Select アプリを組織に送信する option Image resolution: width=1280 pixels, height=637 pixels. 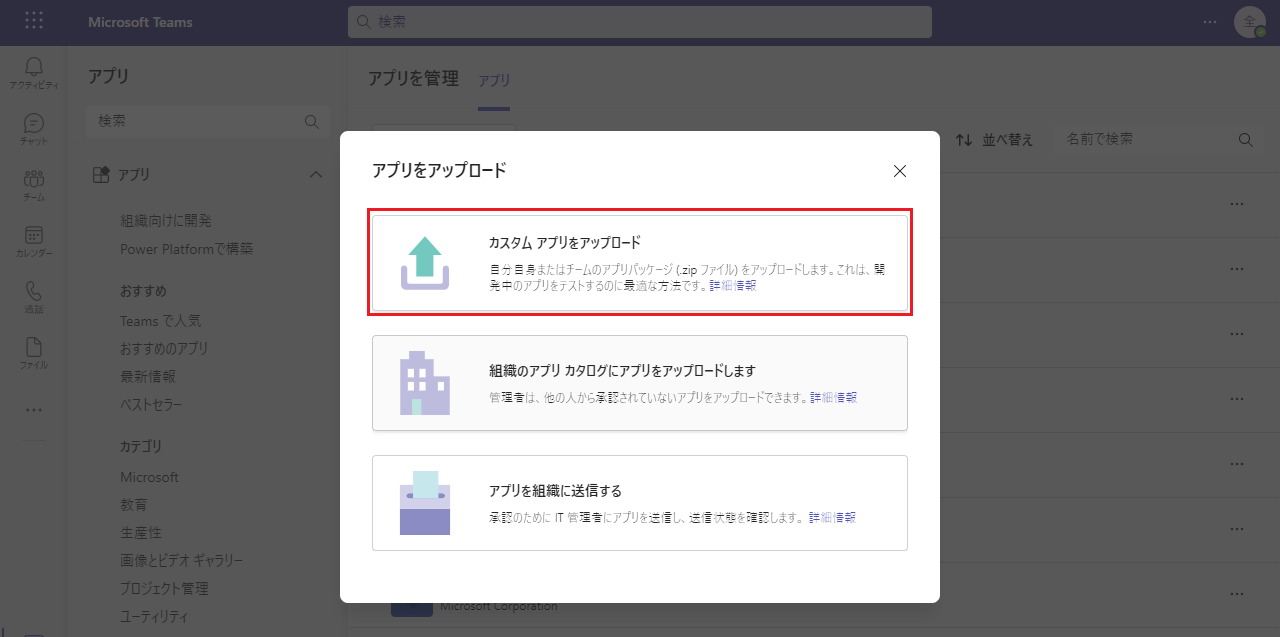point(640,503)
